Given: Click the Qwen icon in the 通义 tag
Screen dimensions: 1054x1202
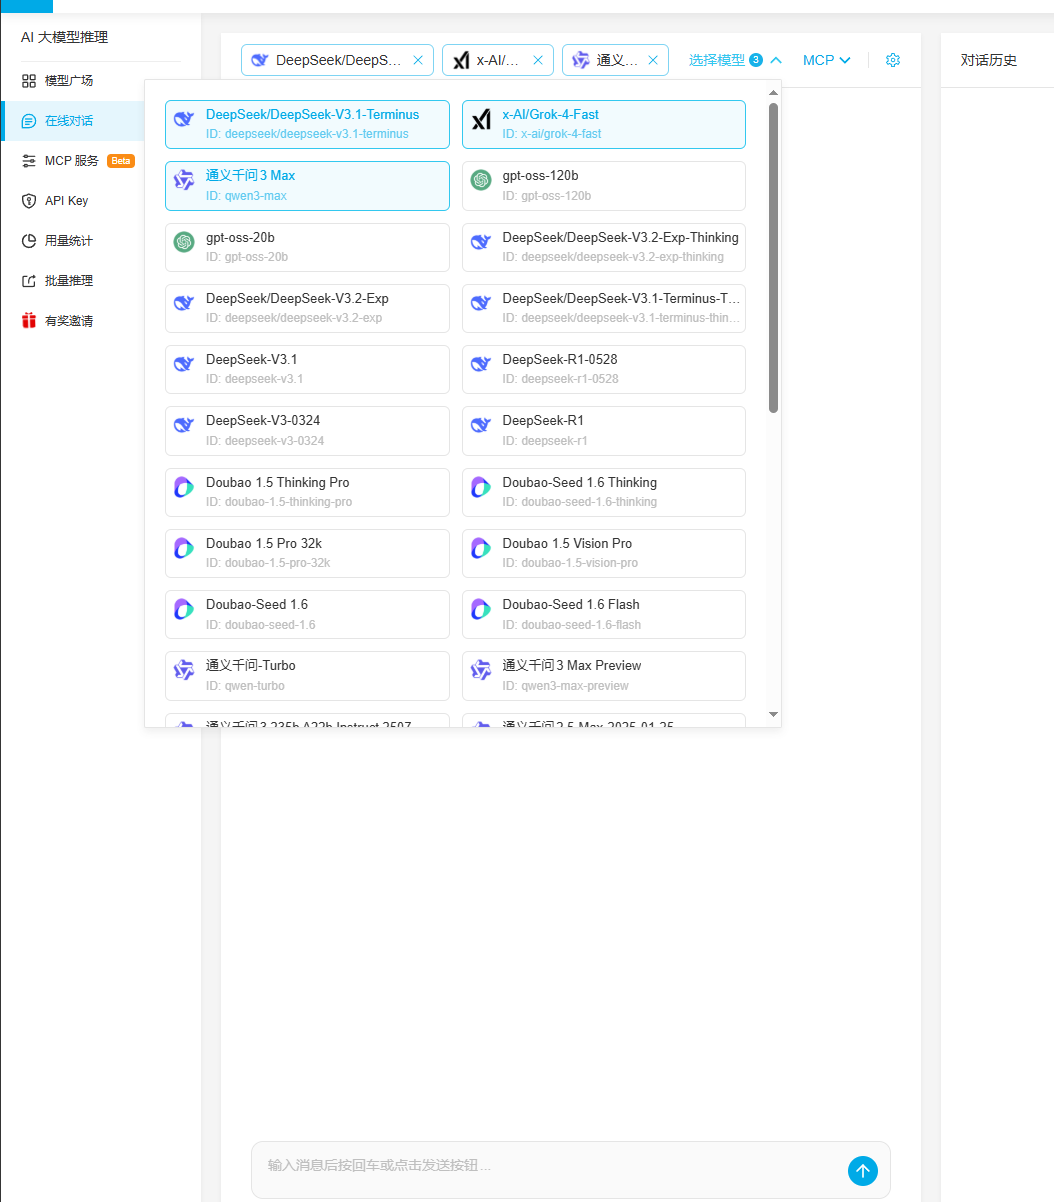Looking at the screenshot, I should click(x=581, y=60).
